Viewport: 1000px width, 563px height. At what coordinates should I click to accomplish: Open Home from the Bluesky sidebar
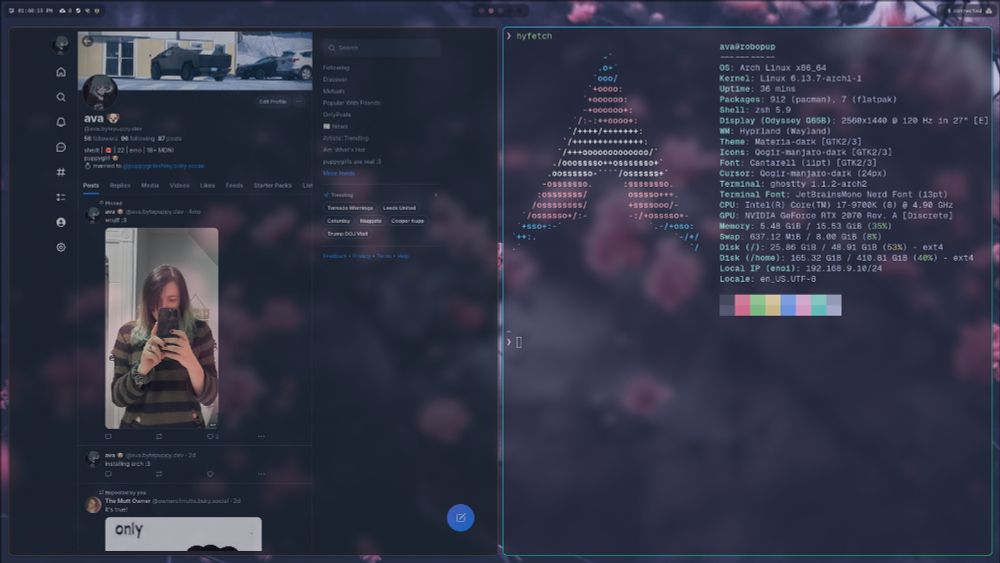tap(61, 72)
